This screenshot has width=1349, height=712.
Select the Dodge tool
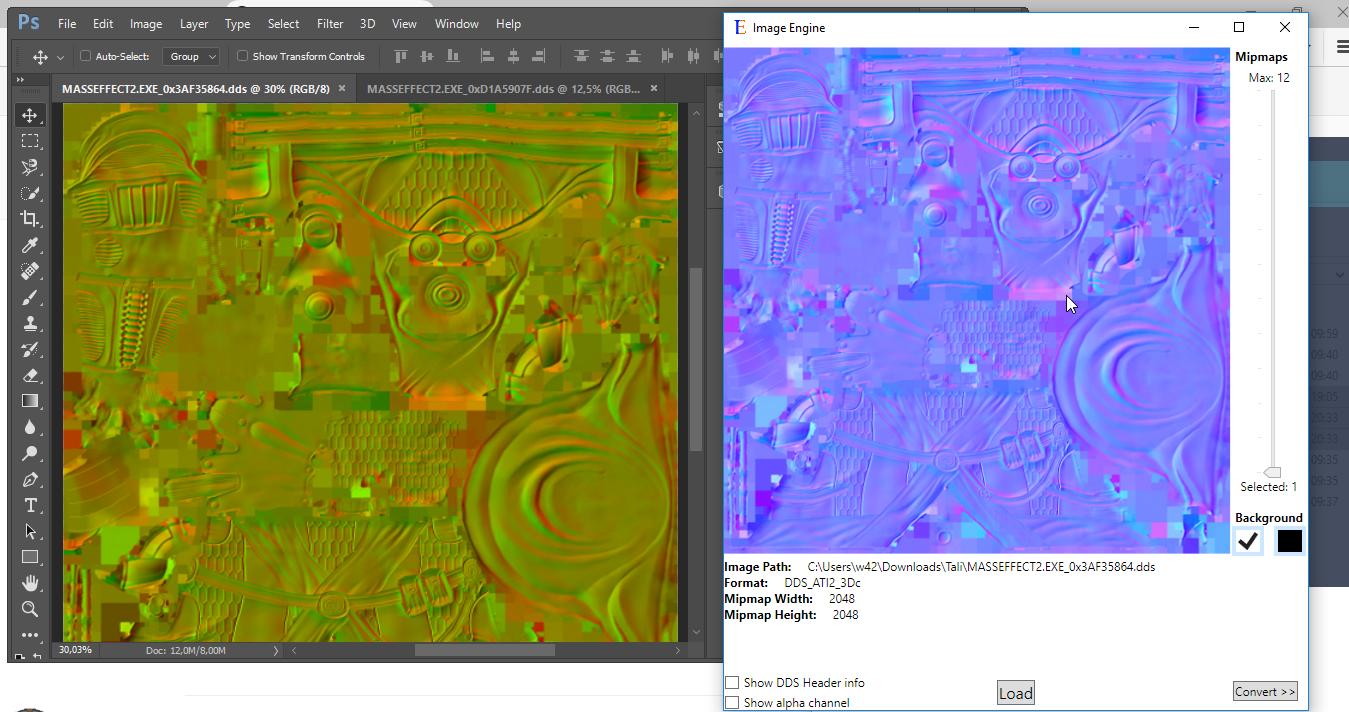click(x=30, y=453)
